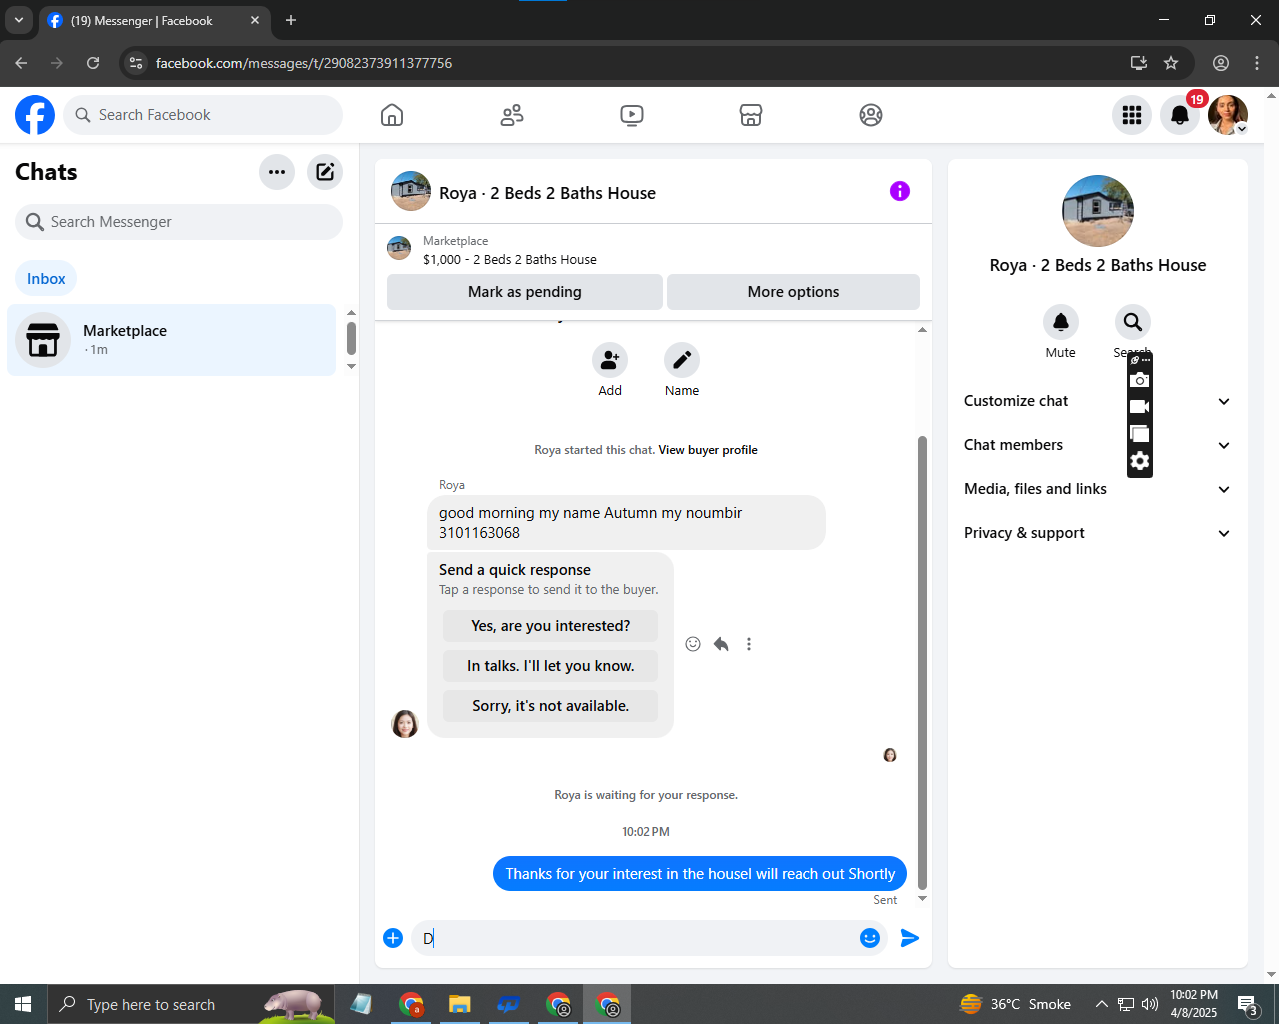Start a new message with compose icon
Screen dimensions: 1279x1024
pos(325,172)
